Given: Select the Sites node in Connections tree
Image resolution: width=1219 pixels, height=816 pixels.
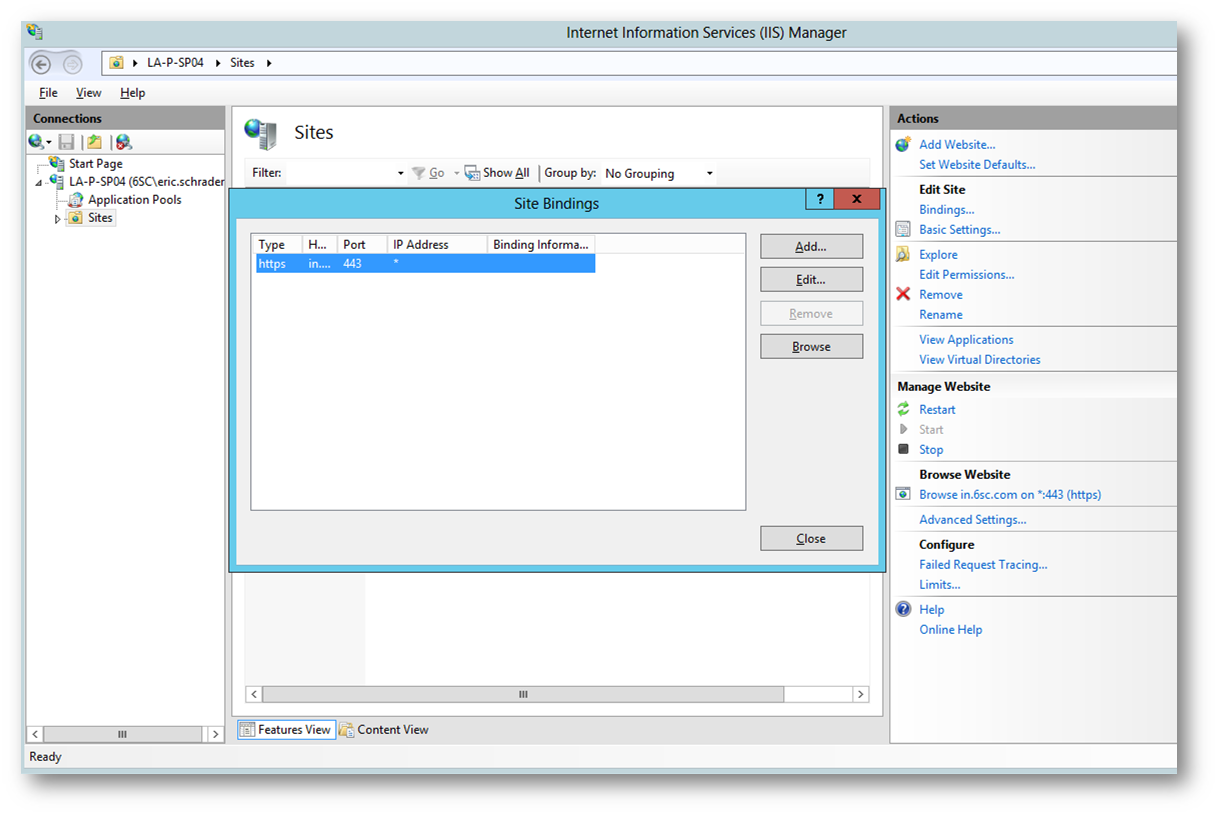Looking at the screenshot, I should pos(100,217).
